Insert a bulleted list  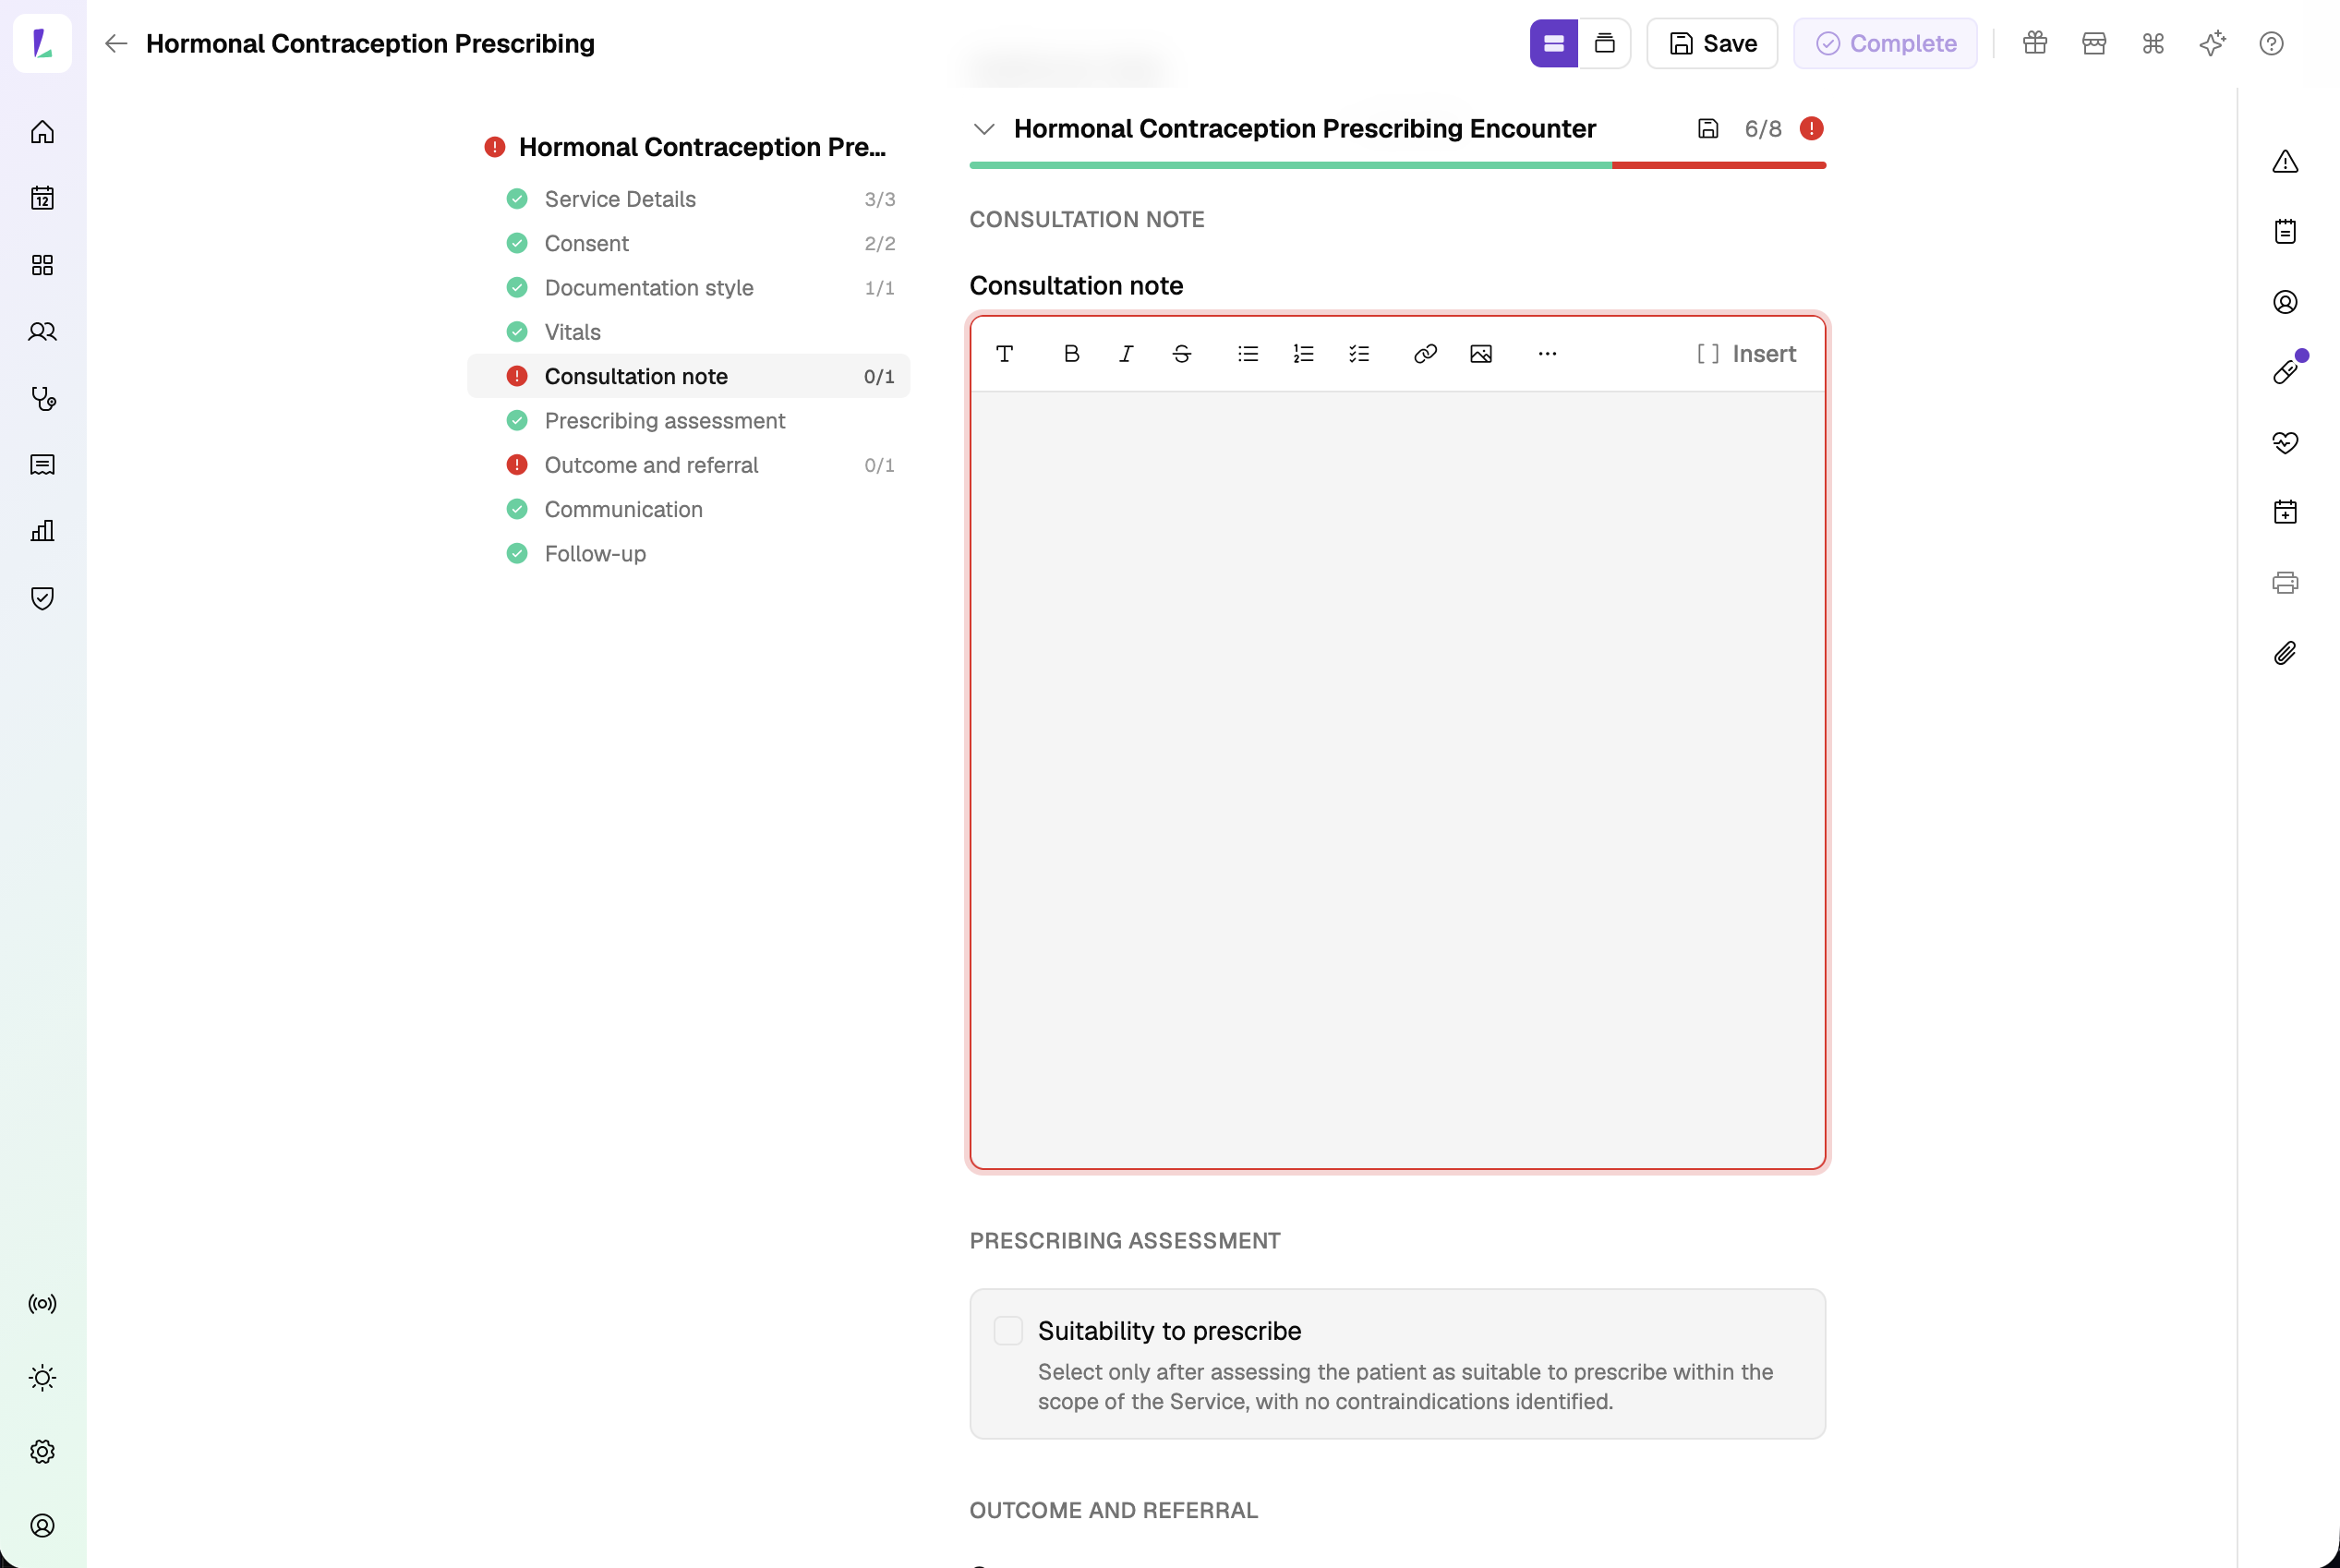click(x=1247, y=354)
